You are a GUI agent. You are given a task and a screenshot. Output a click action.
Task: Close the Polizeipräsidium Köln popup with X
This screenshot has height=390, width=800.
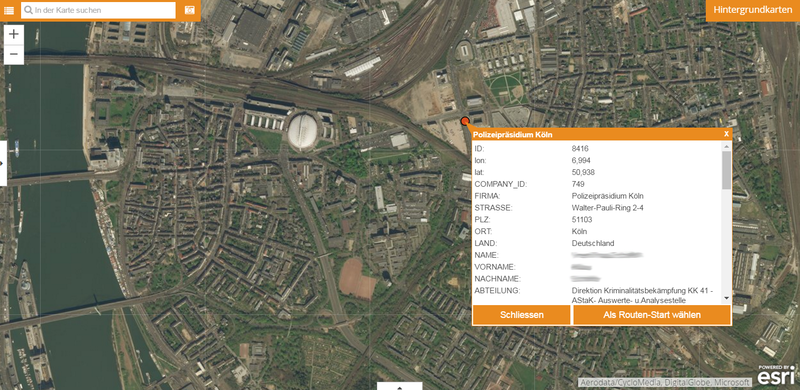point(726,134)
